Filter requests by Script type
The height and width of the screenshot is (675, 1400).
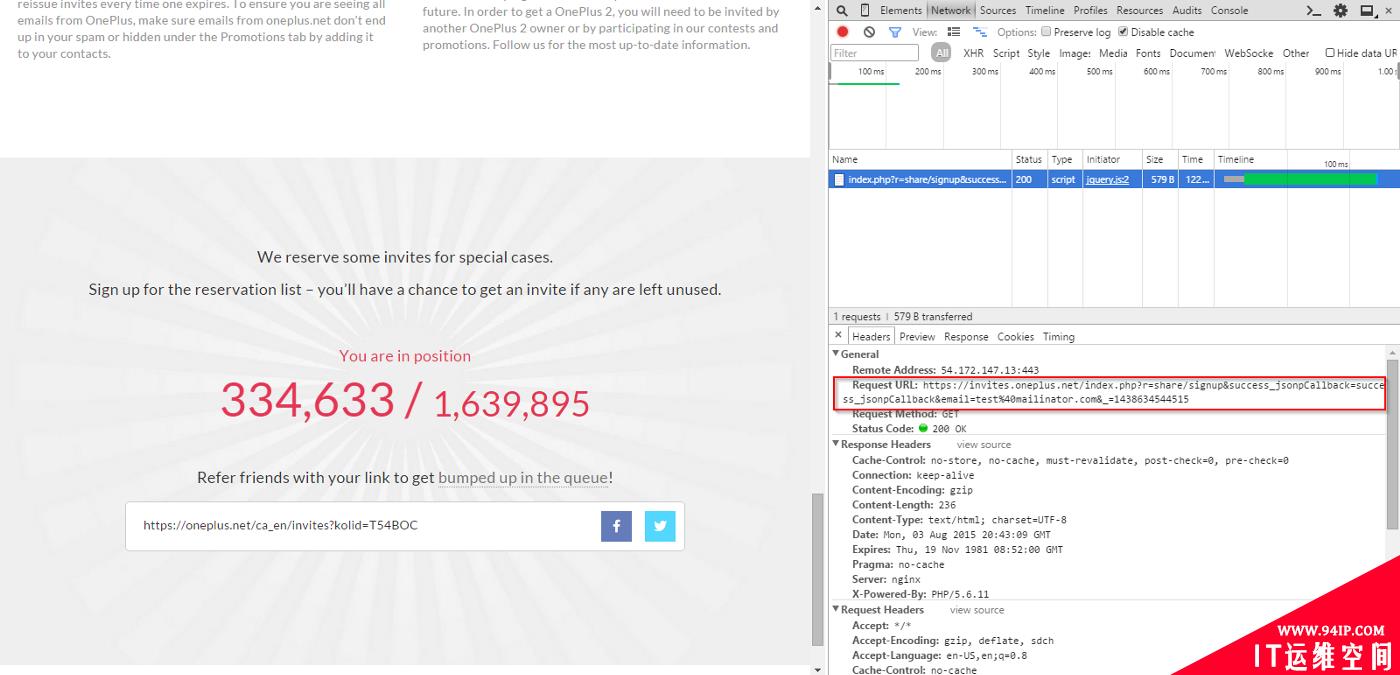(x=1006, y=53)
